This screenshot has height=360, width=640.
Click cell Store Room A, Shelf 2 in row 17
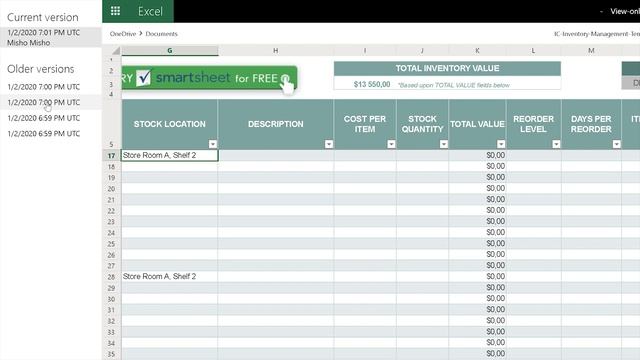(x=170, y=156)
